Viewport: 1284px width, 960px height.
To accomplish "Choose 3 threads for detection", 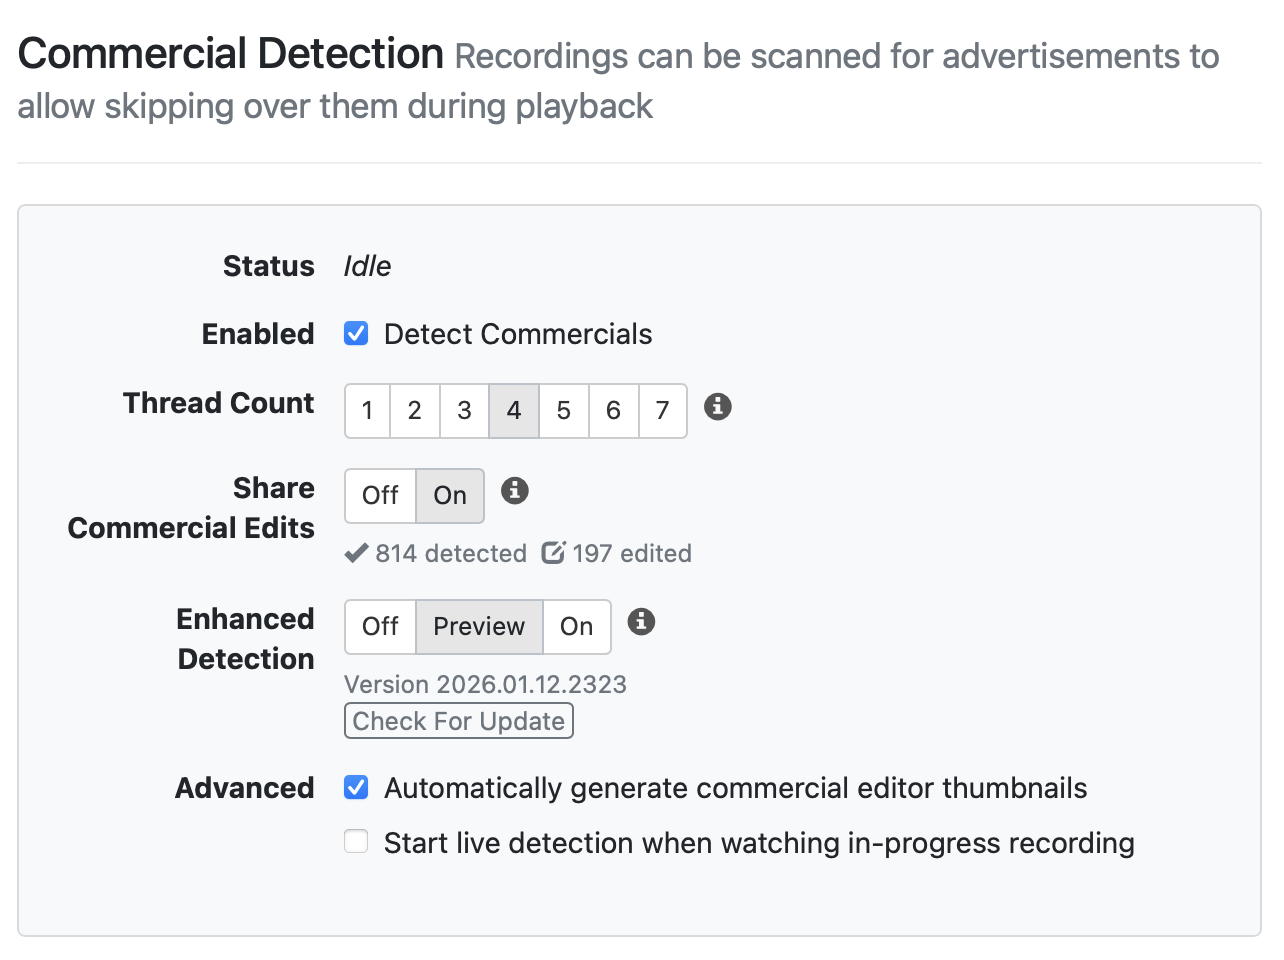I will click(464, 411).
